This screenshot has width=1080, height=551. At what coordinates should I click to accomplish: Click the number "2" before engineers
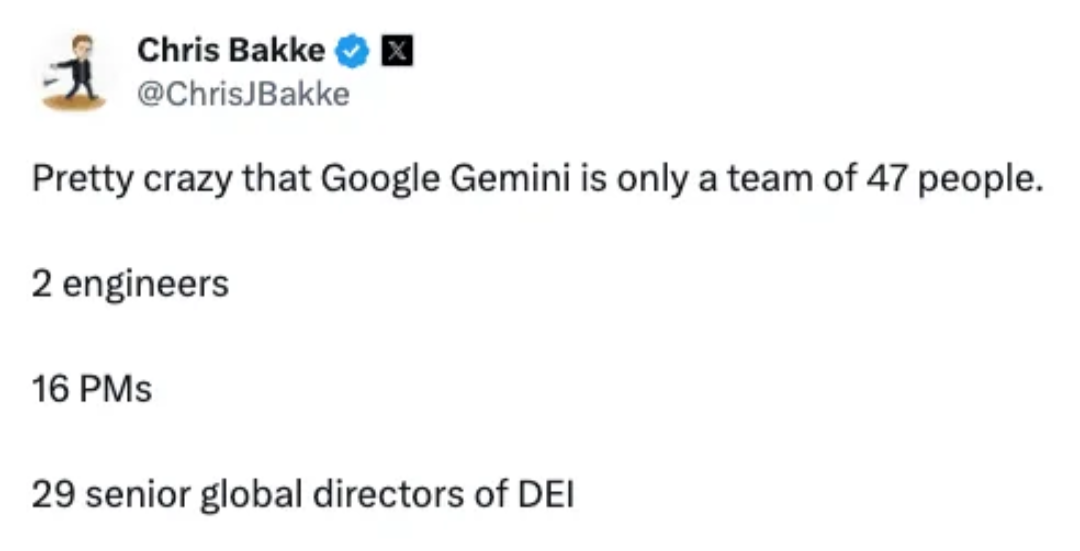tap(42, 285)
